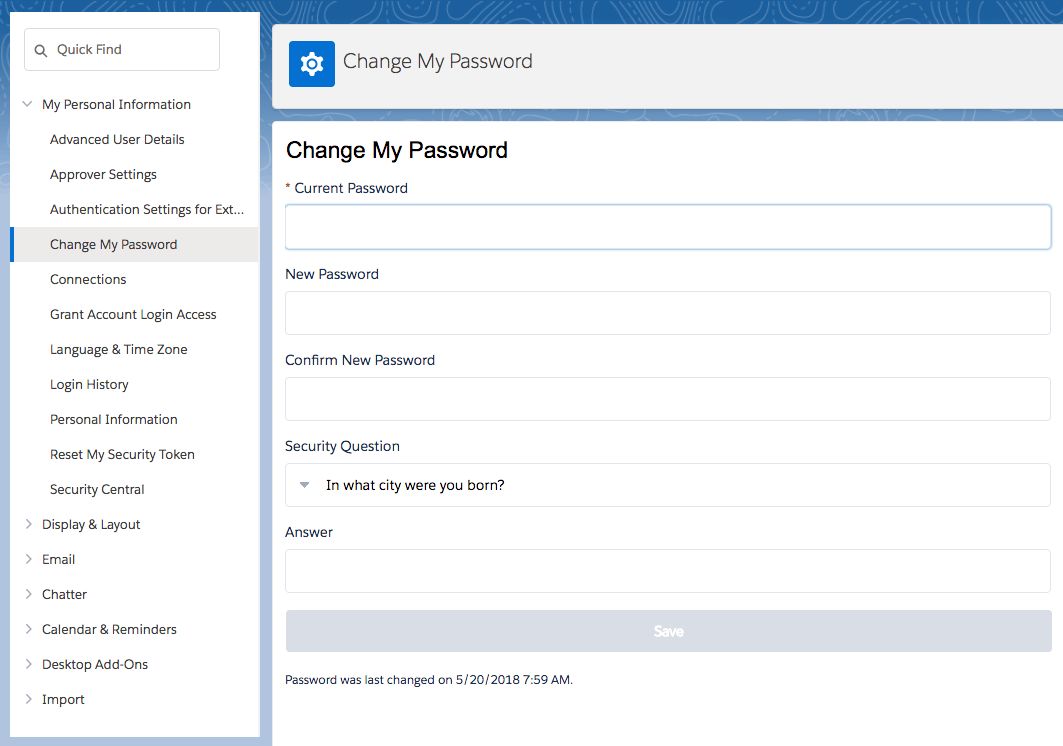1063x746 pixels.
Task: Click the Setup gear icon in header
Action: pyautogui.click(x=312, y=64)
